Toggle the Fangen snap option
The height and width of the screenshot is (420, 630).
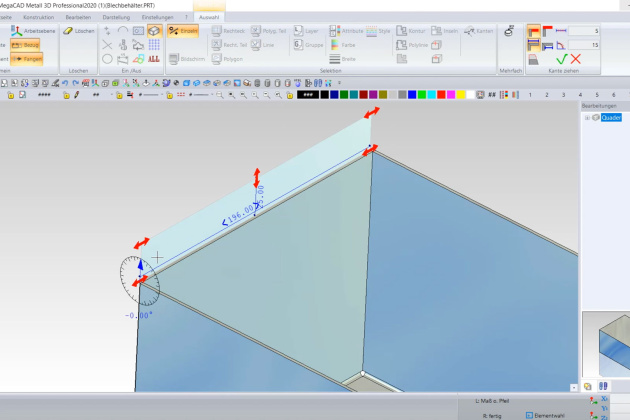27,59
